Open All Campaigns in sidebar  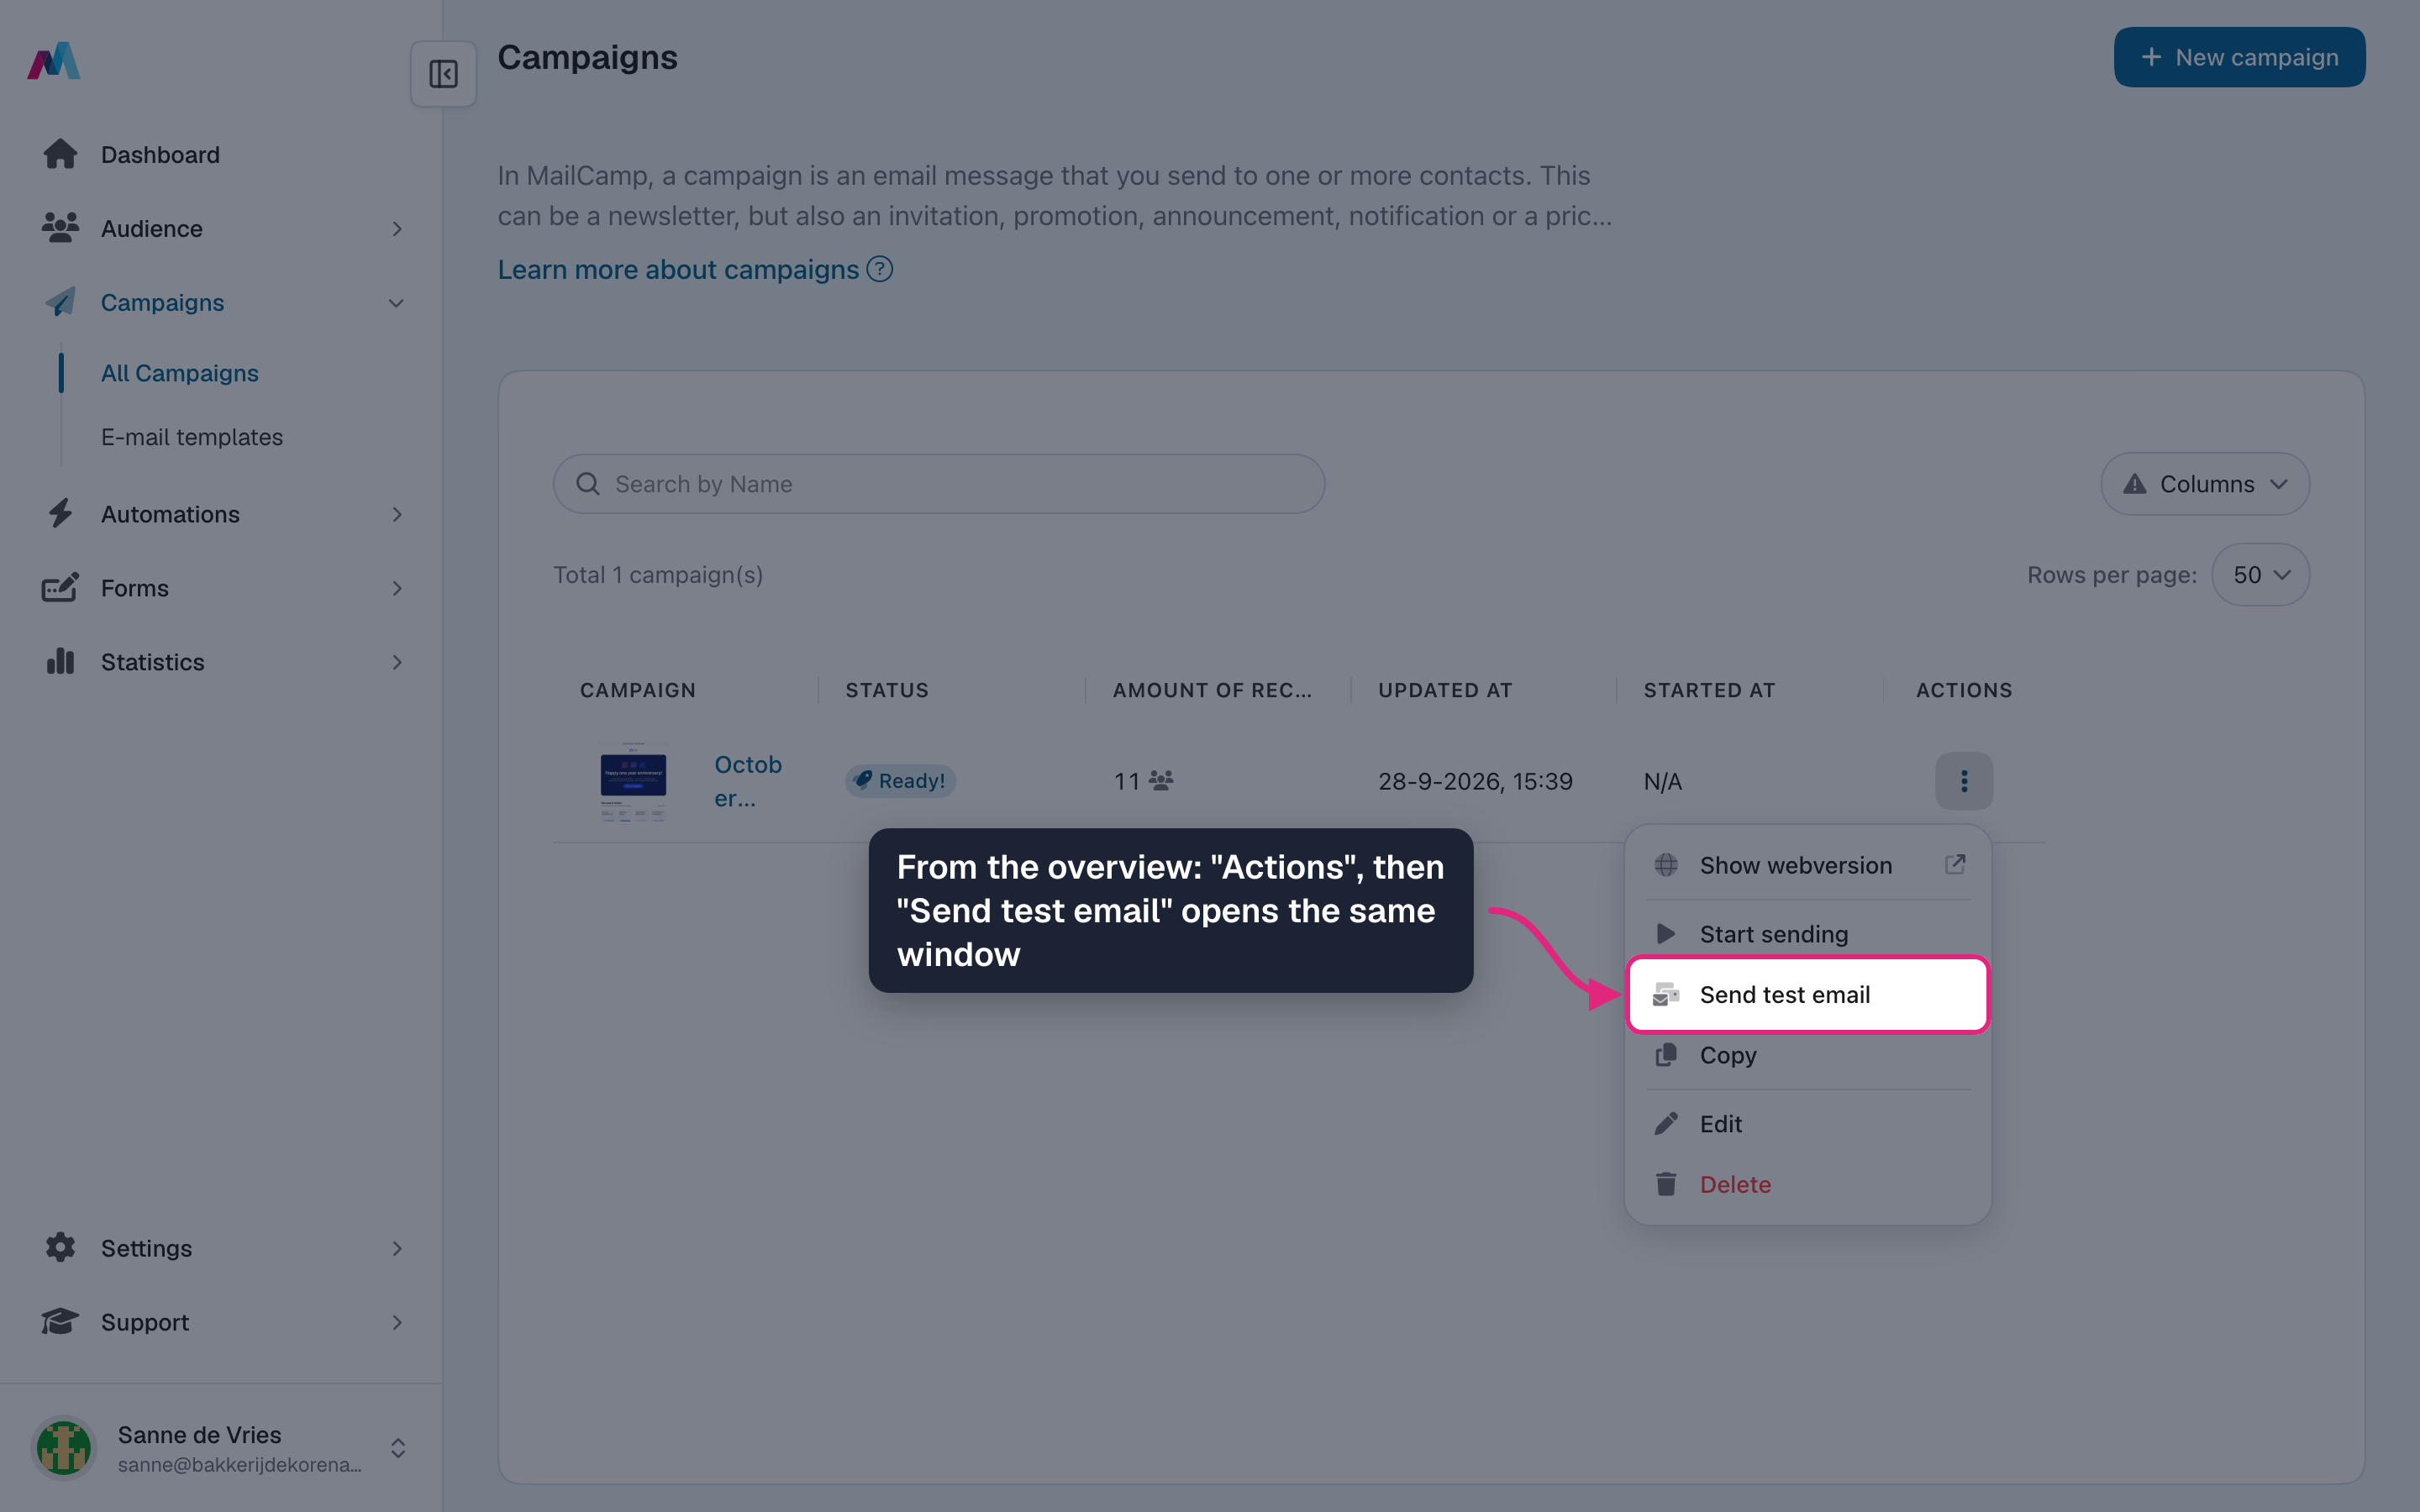(180, 373)
